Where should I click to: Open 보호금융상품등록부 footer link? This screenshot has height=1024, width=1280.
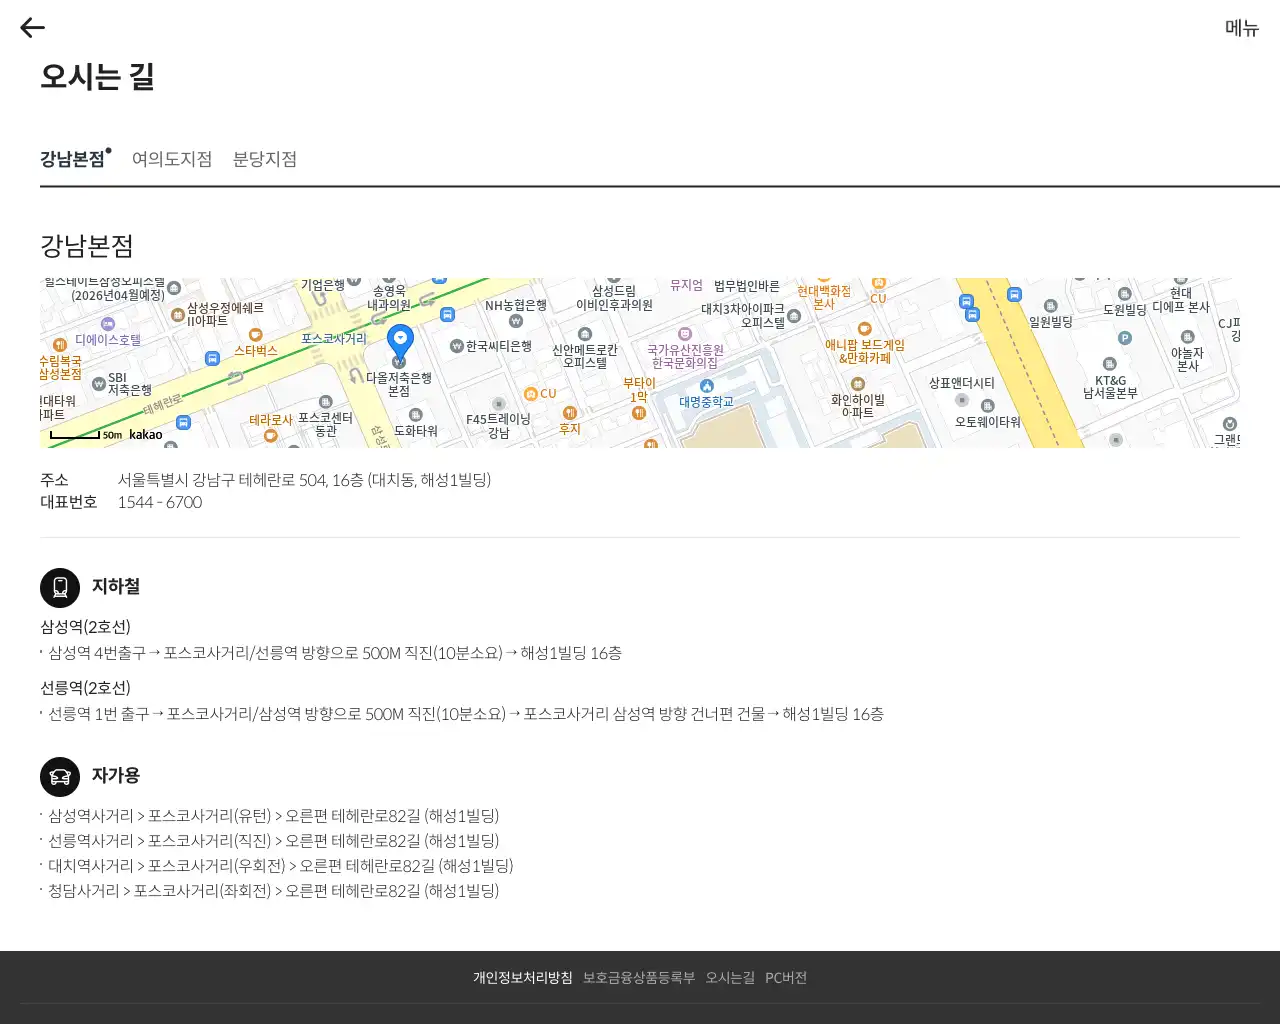point(639,978)
